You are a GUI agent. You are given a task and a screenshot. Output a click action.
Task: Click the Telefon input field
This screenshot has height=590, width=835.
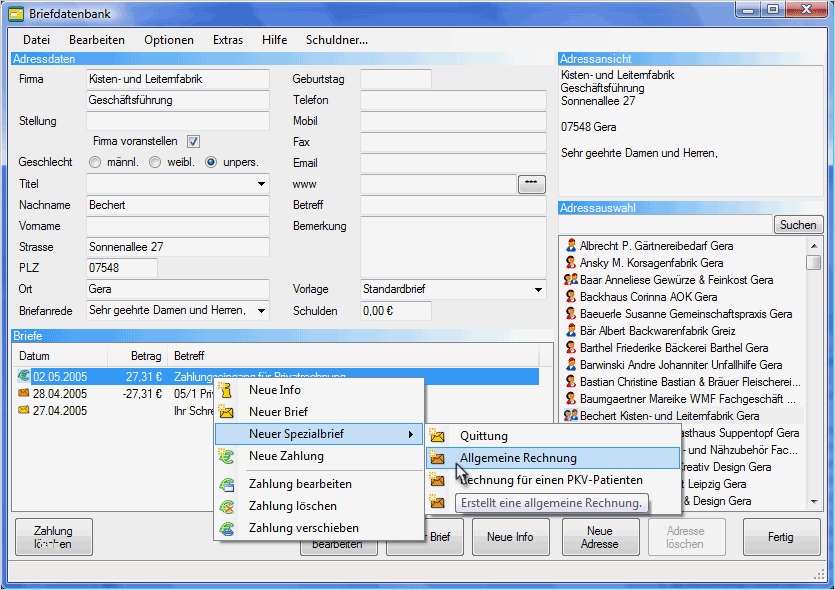coord(453,100)
